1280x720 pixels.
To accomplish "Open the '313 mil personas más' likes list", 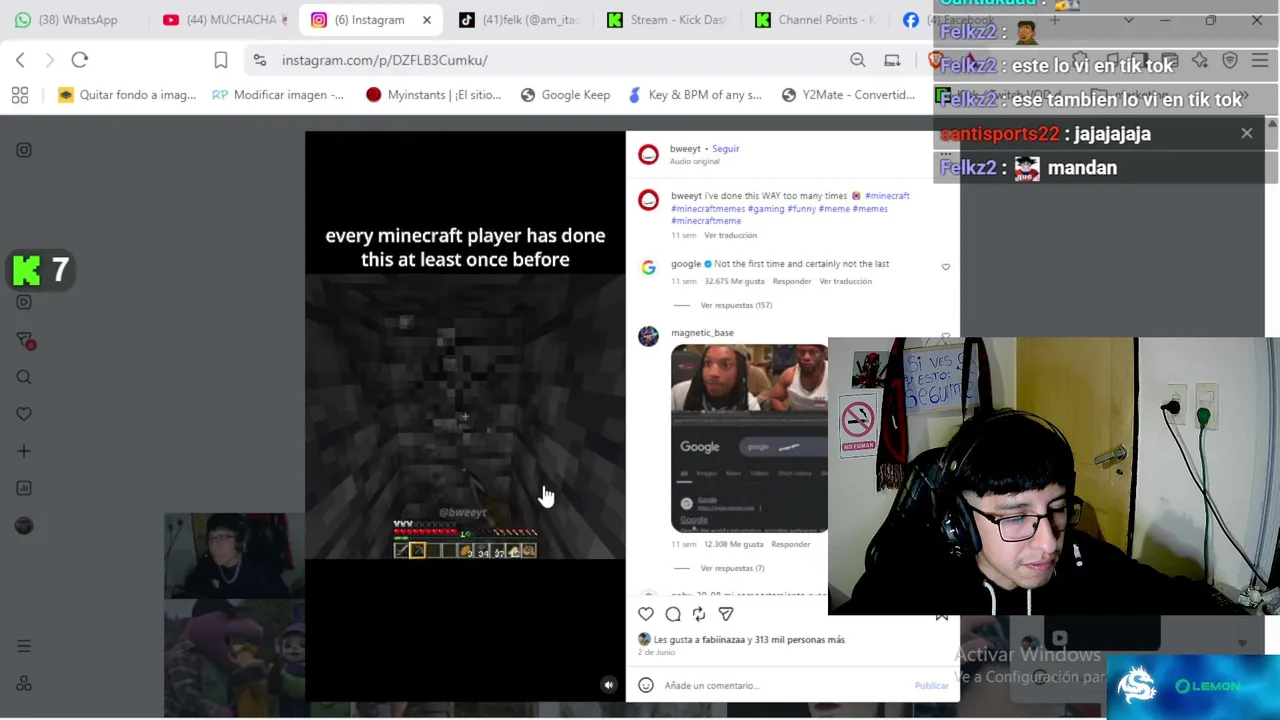I will coord(800,640).
